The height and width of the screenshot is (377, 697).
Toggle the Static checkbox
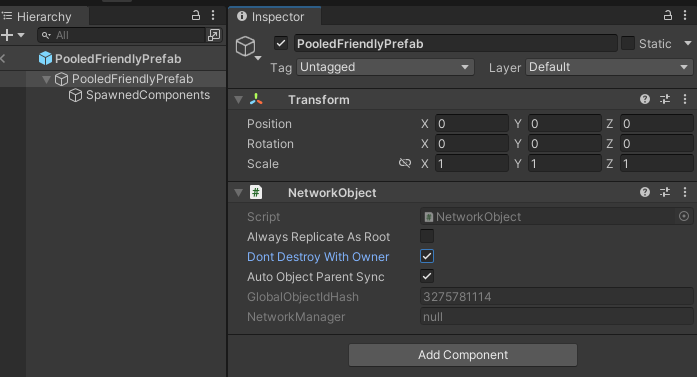628,44
